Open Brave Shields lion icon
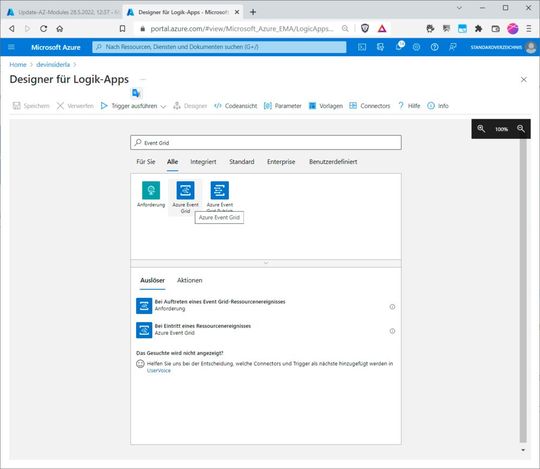 (x=365, y=29)
